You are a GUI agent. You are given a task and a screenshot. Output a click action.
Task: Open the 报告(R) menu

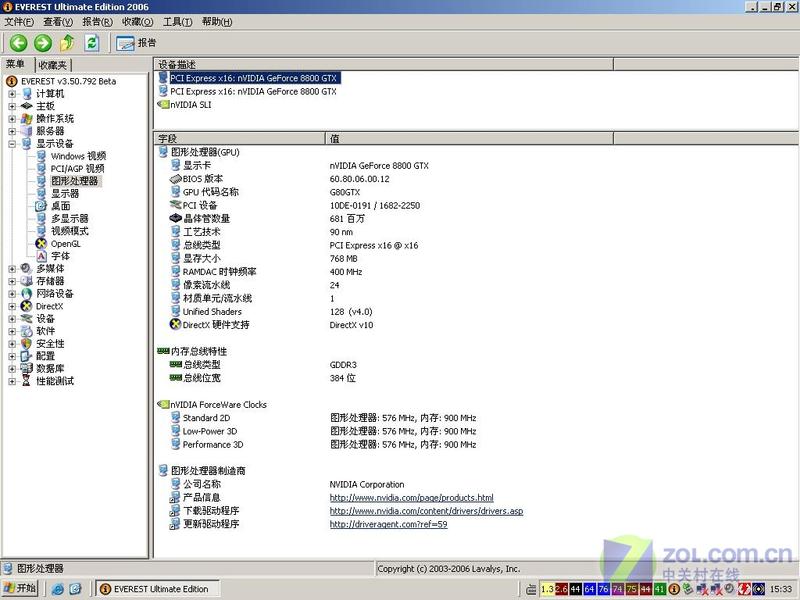pyautogui.click(x=97, y=21)
